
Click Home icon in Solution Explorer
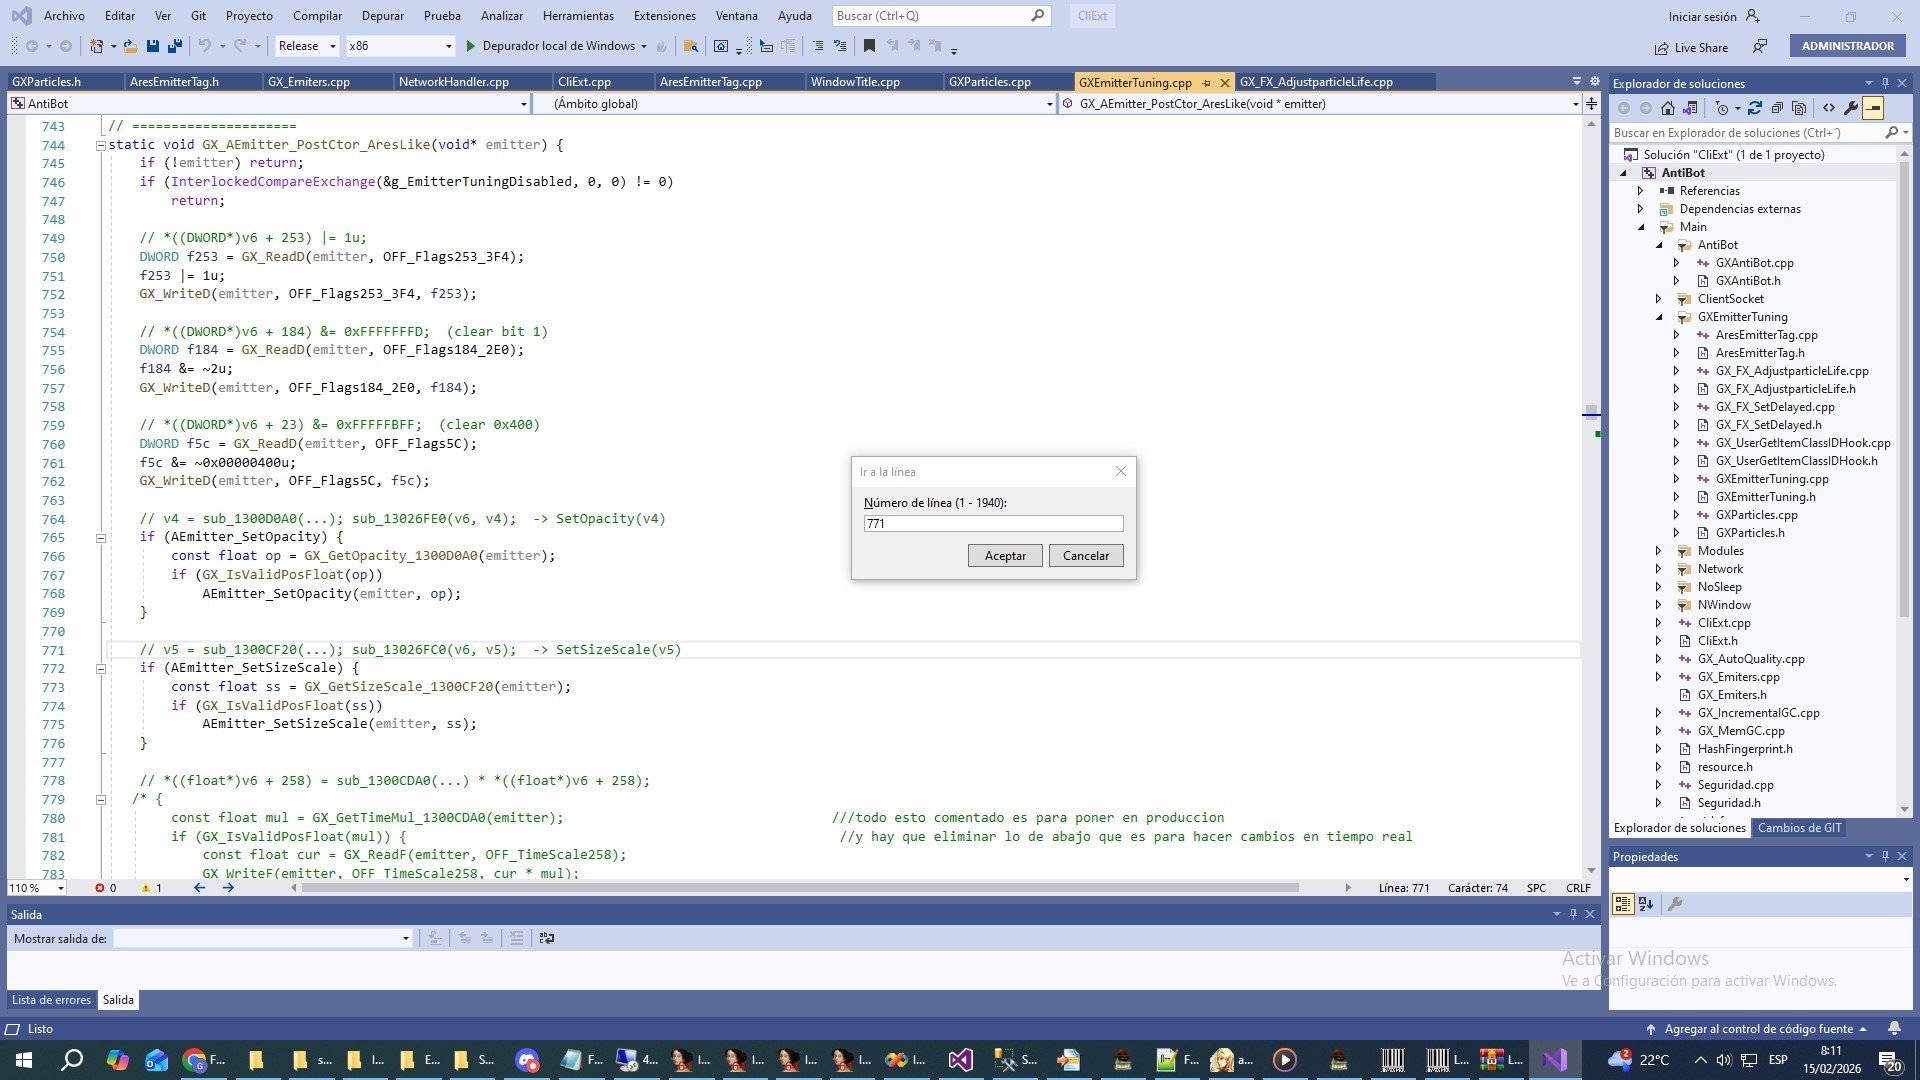(x=1667, y=108)
